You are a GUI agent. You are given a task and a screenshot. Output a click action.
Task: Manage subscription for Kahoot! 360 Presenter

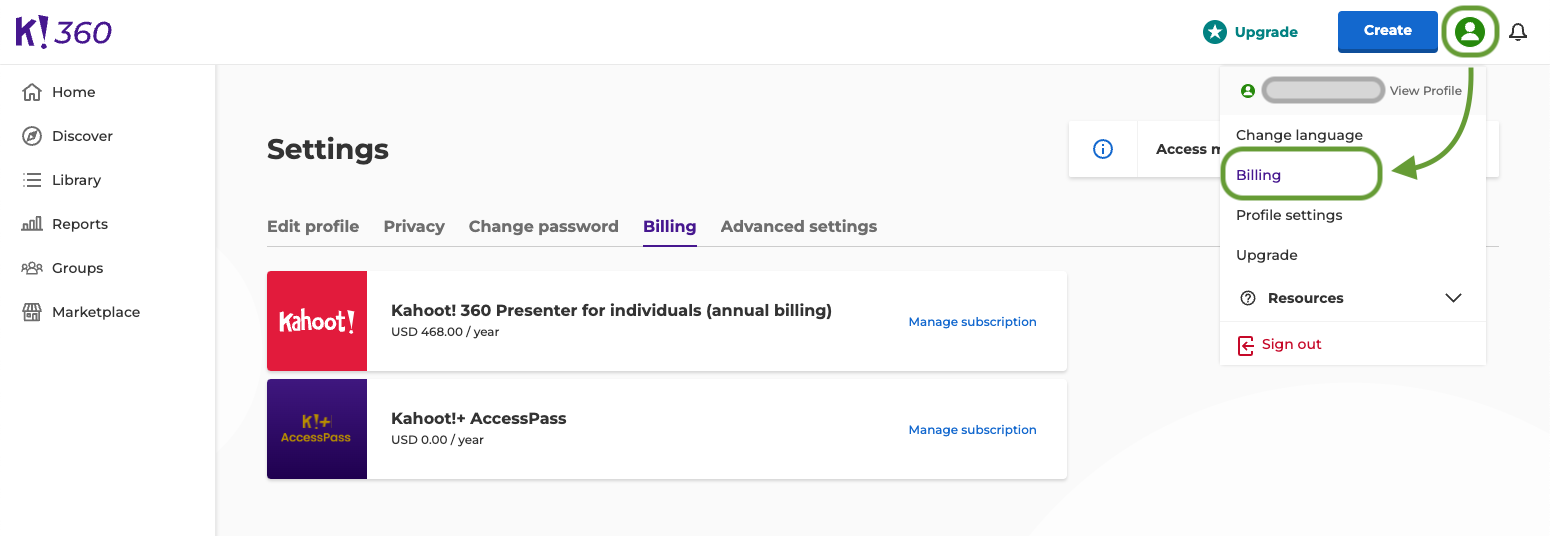point(972,322)
